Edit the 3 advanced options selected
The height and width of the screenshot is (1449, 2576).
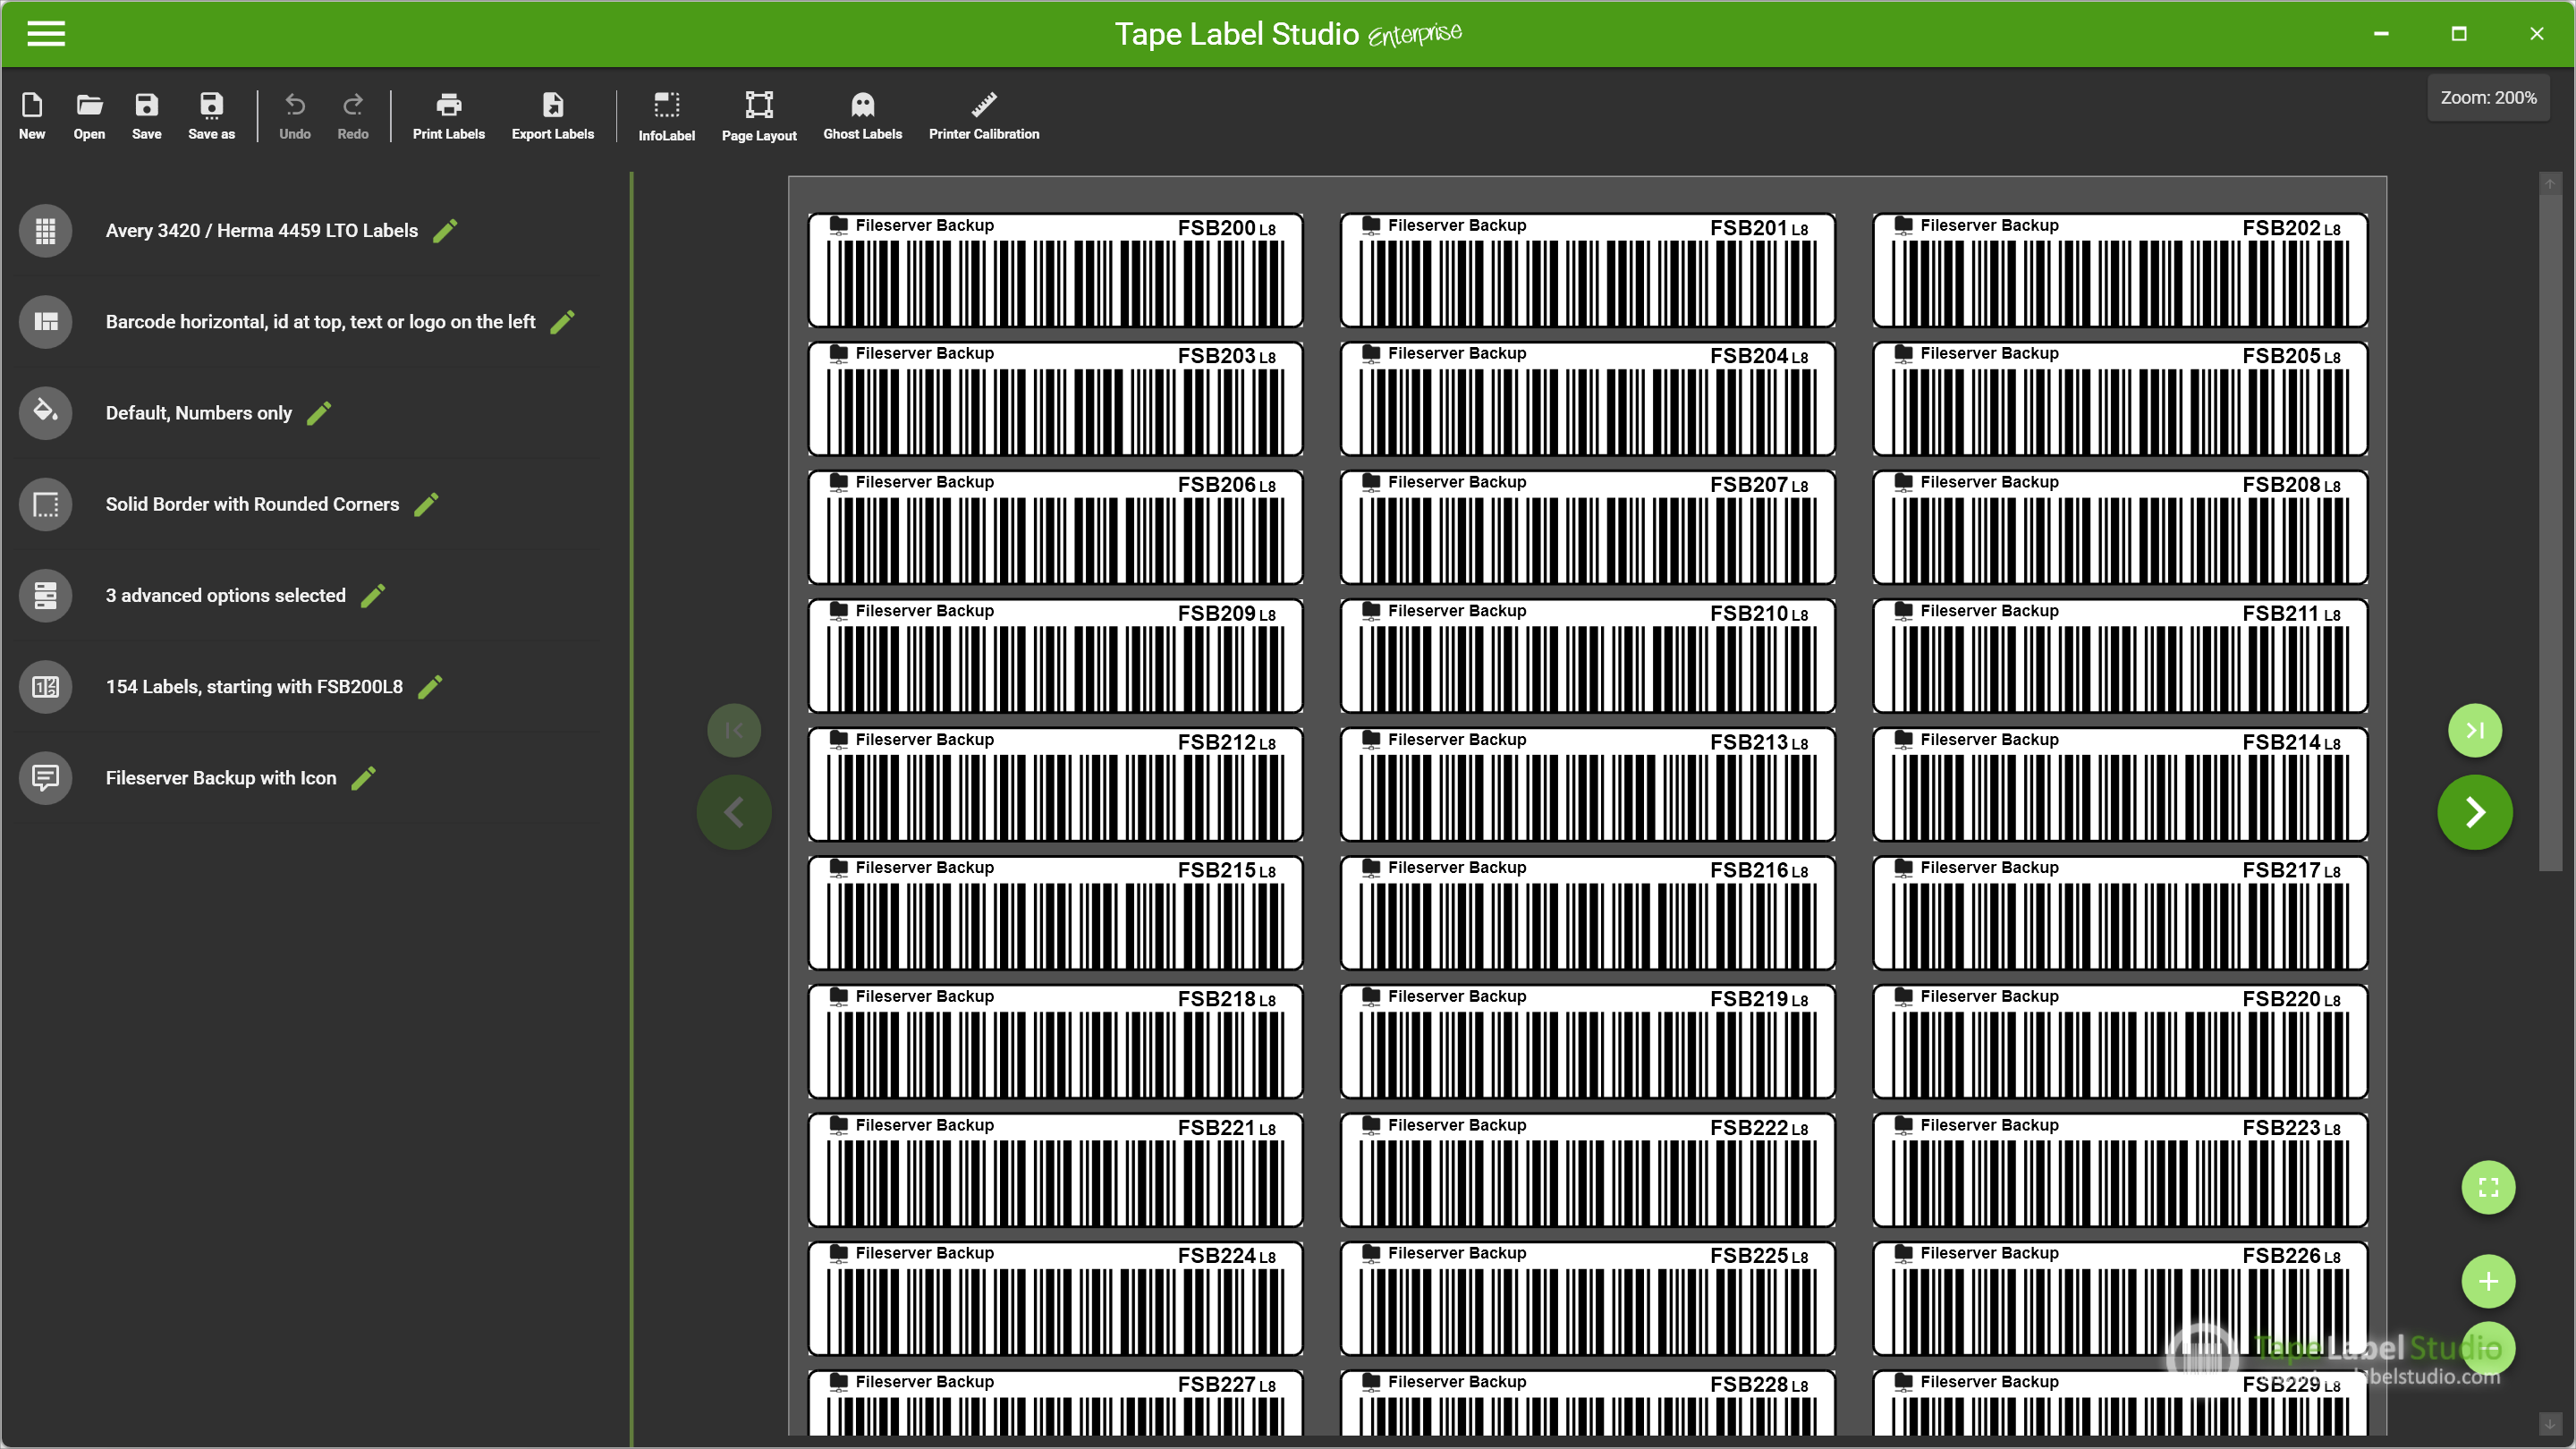[372, 596]
